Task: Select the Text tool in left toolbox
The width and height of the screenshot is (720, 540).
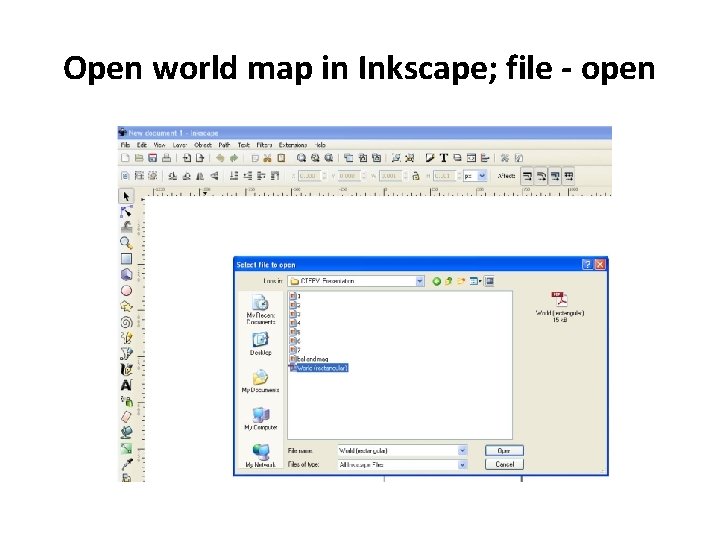Action: pos(126,385)
